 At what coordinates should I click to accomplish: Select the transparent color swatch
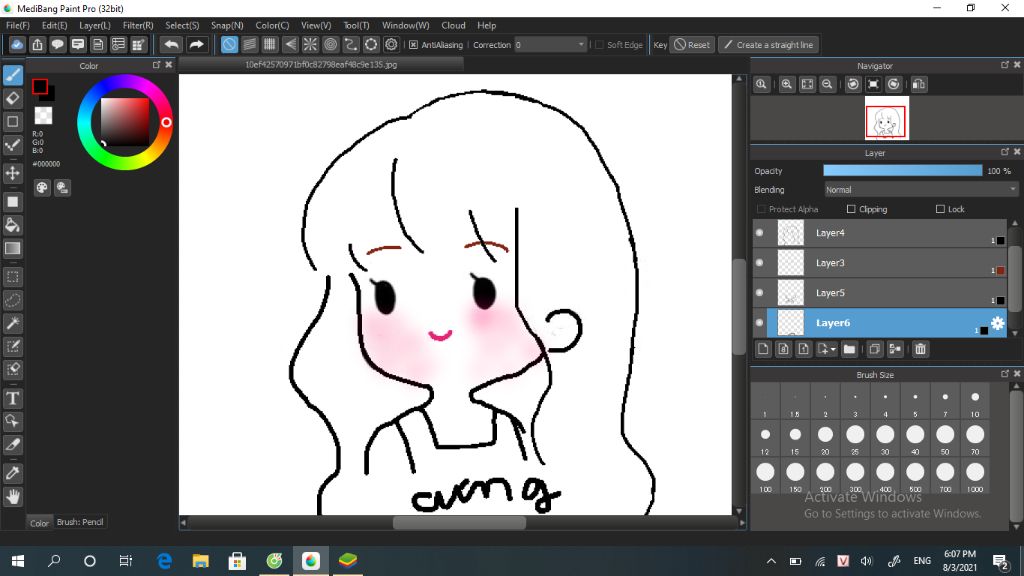tap(43, 116)
